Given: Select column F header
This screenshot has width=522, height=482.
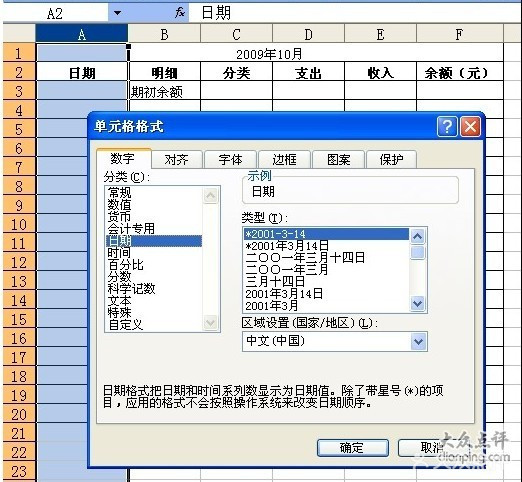Looking at the screenshot, I should [x=460, y=34].
